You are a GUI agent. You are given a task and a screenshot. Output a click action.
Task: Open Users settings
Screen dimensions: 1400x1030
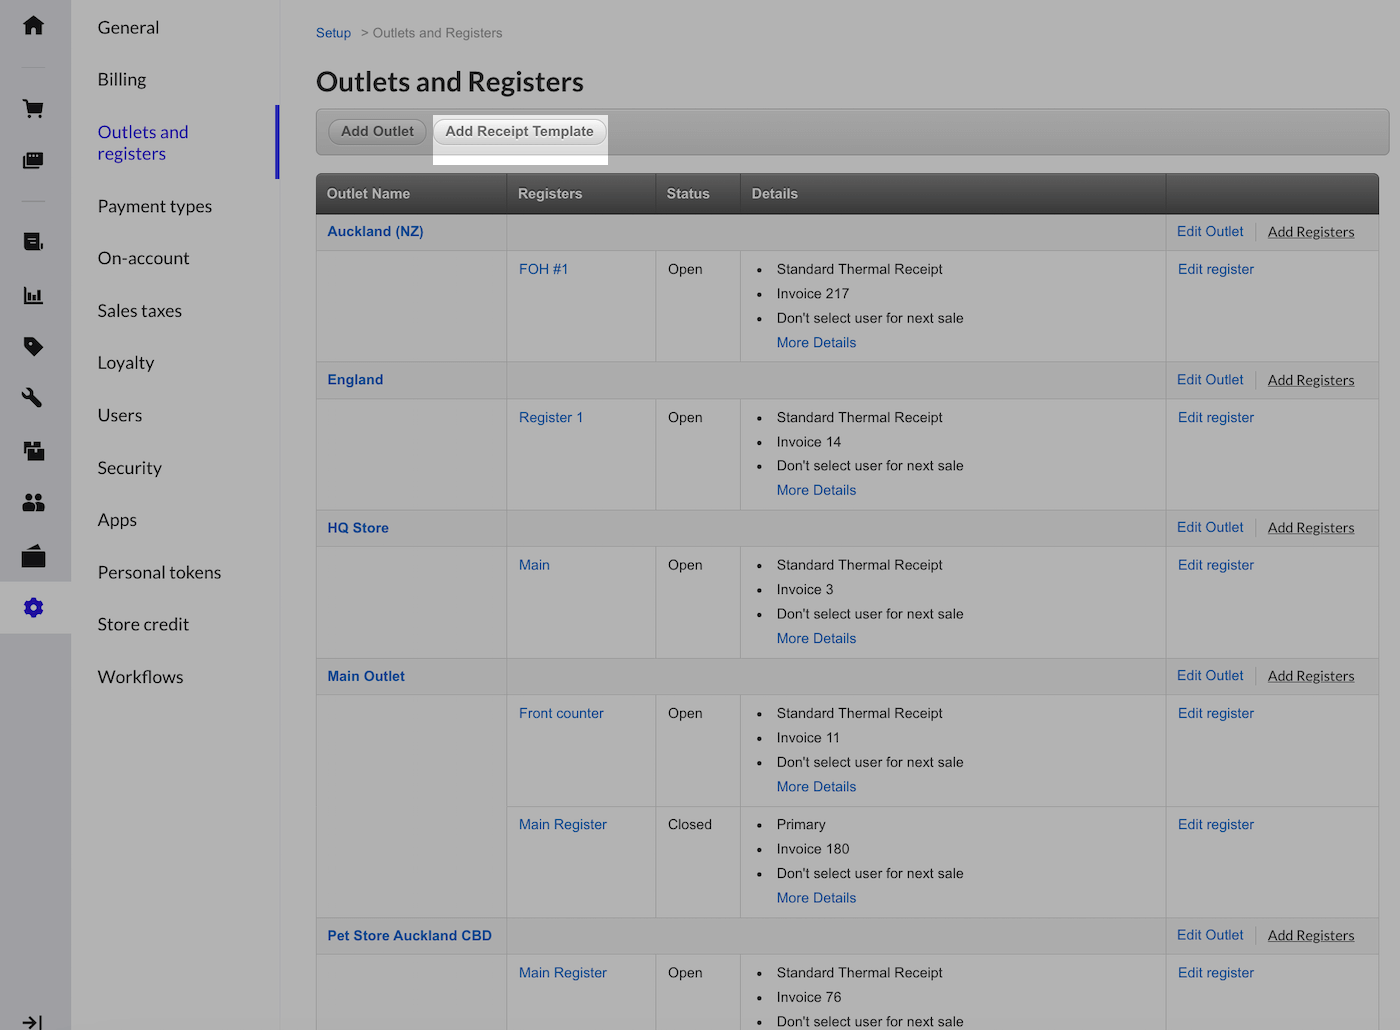coord(120,415)
